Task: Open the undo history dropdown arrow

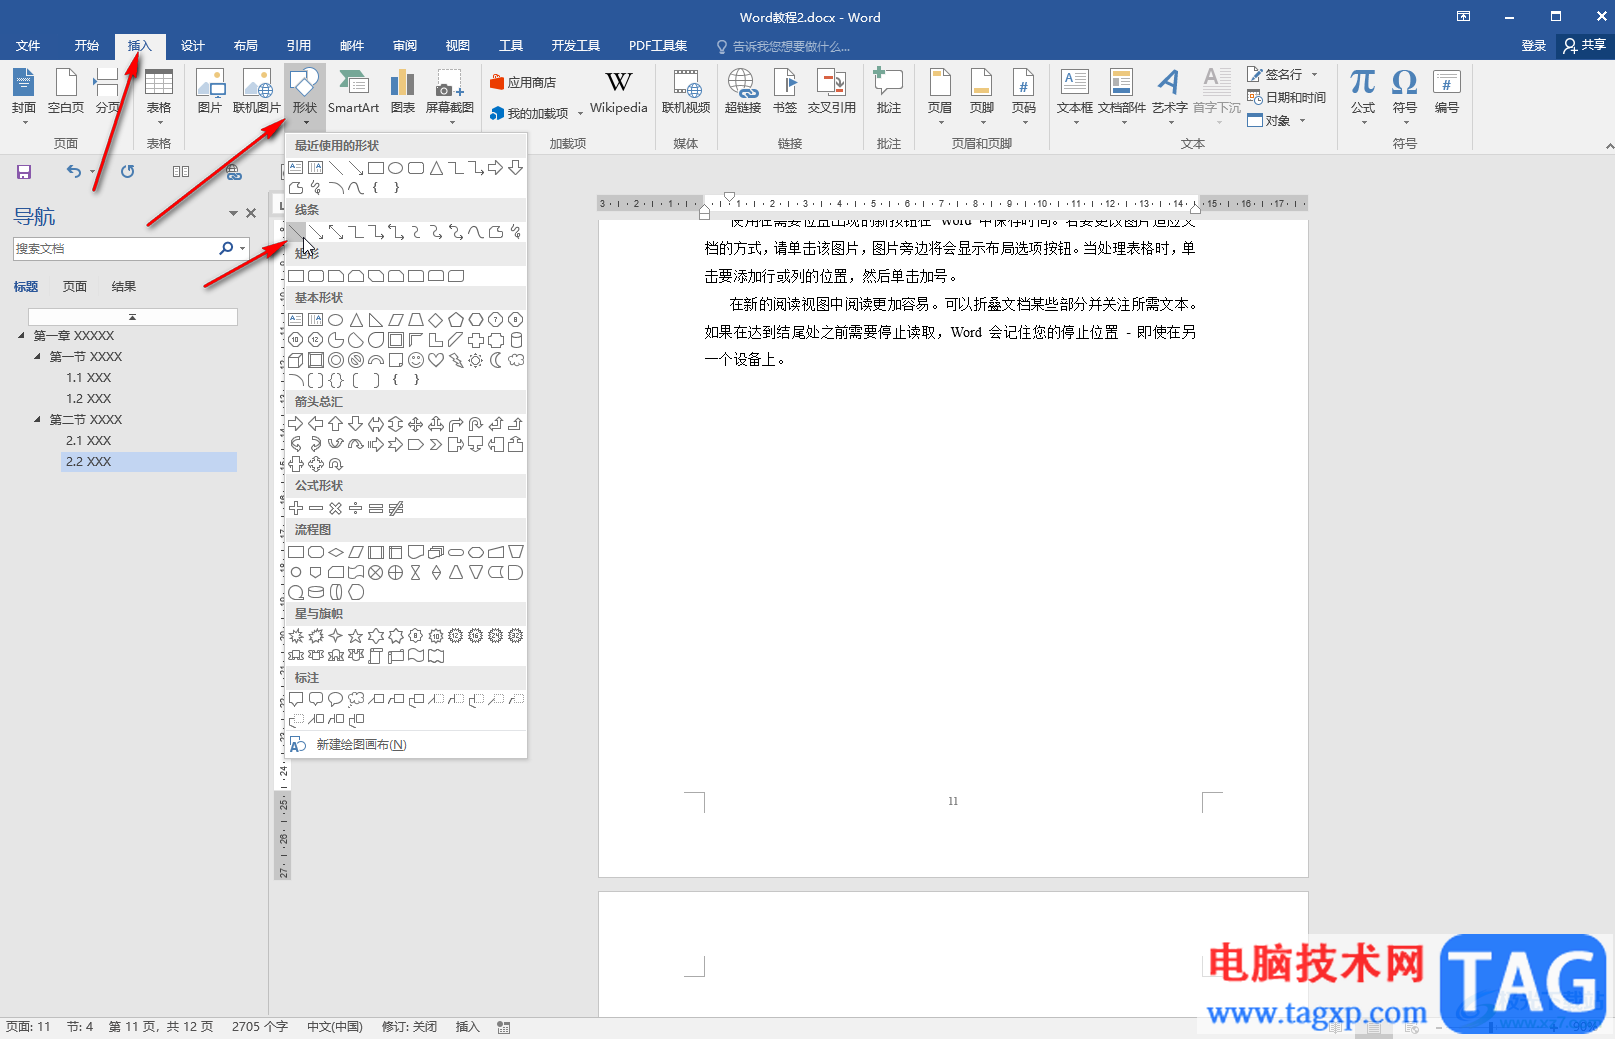Action: click(92, 172)
